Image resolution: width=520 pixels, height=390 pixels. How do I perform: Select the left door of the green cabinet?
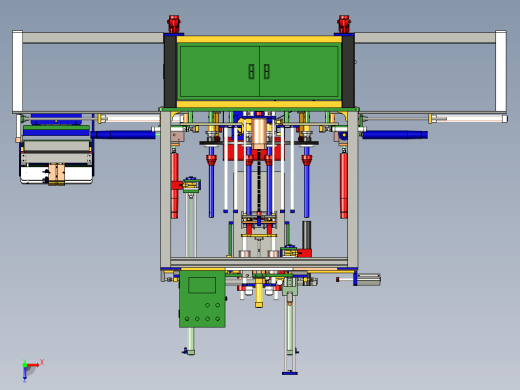point(220,71)
